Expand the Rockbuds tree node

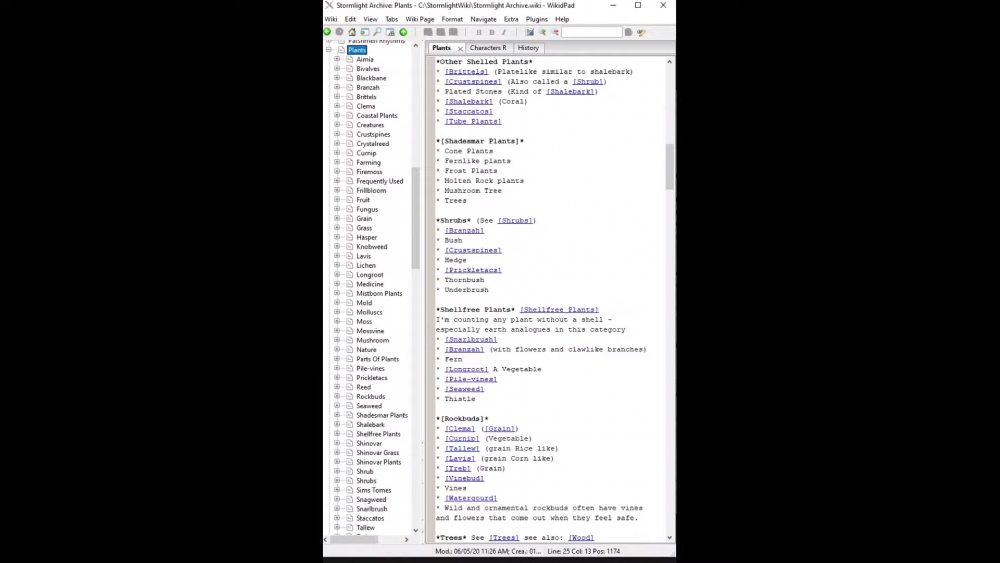pyautogui.click(x=337, y=396)
